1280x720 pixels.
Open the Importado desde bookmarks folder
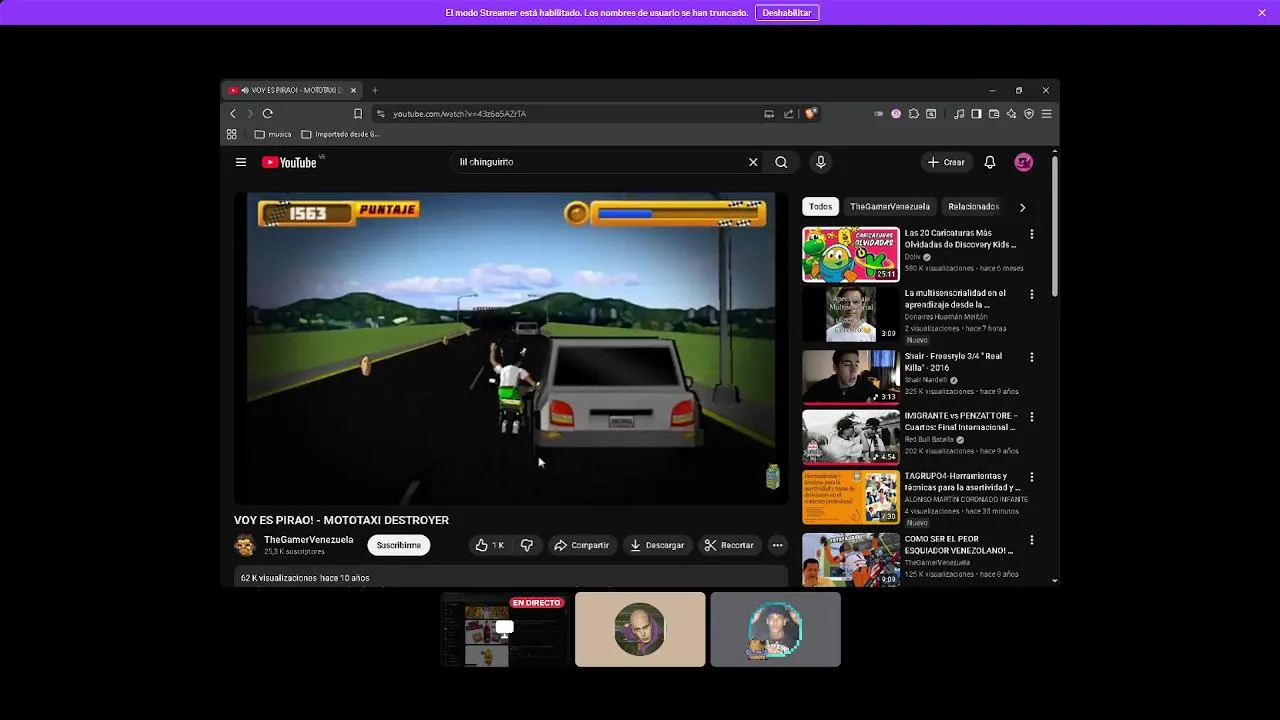(341, 134)
